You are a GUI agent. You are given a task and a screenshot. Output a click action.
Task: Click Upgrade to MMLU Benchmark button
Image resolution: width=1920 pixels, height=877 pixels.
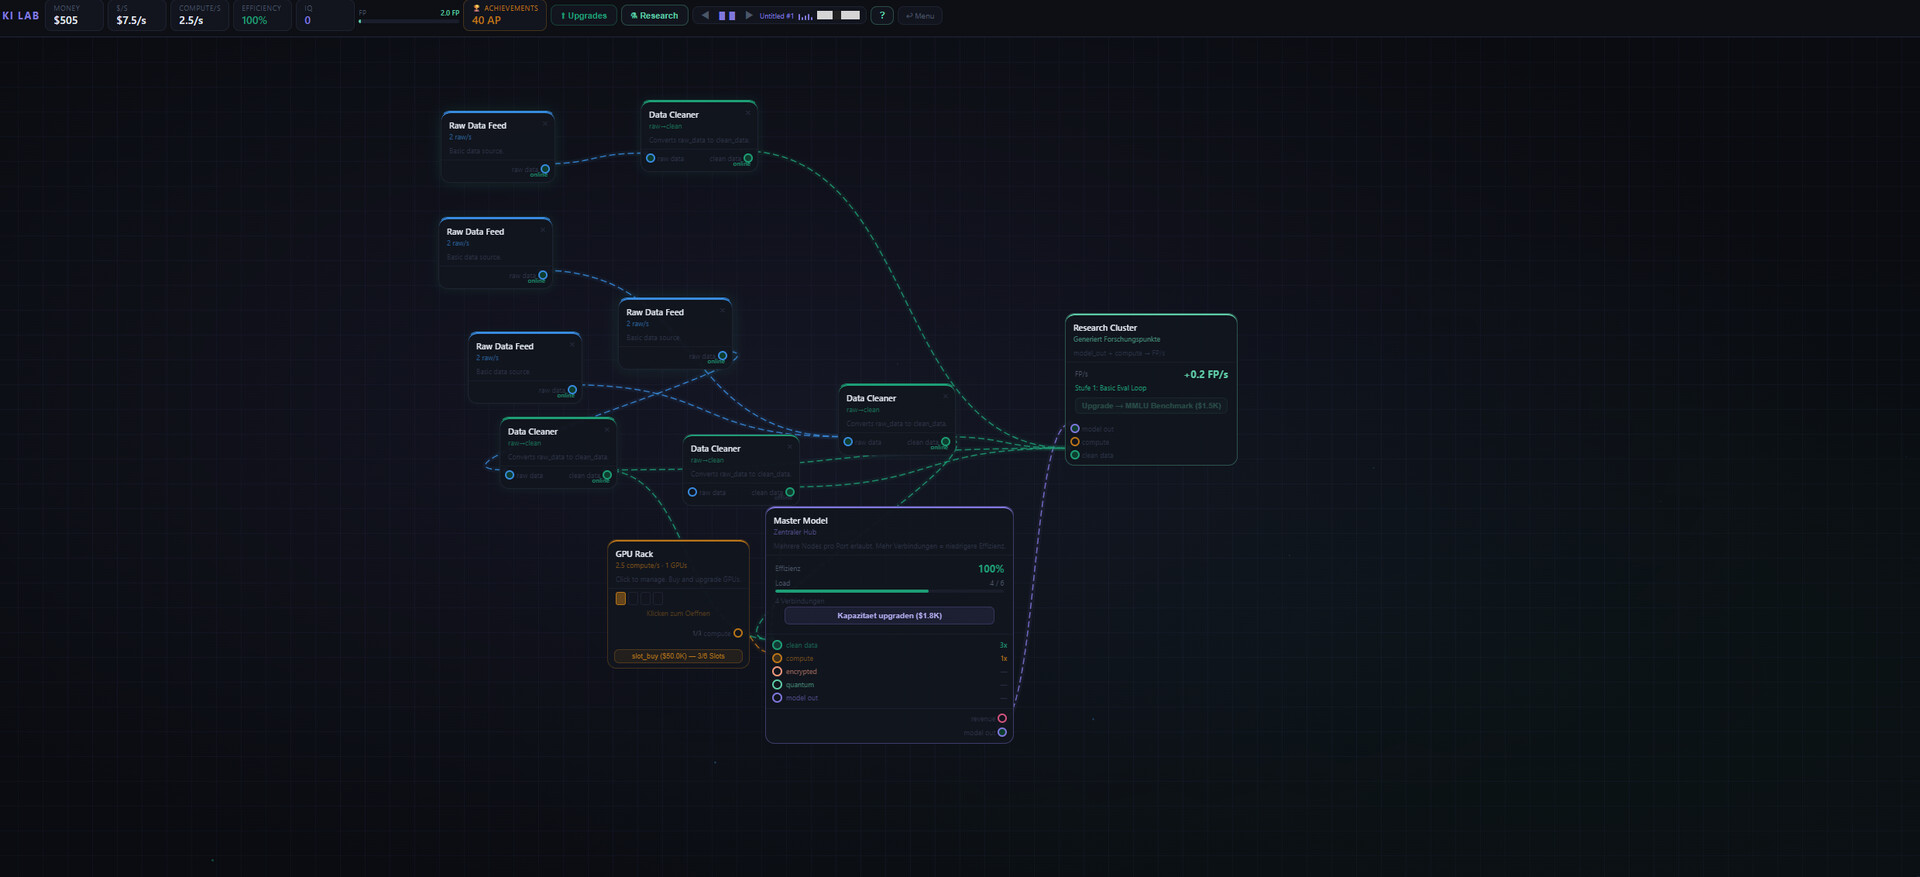pos(1150,406)
